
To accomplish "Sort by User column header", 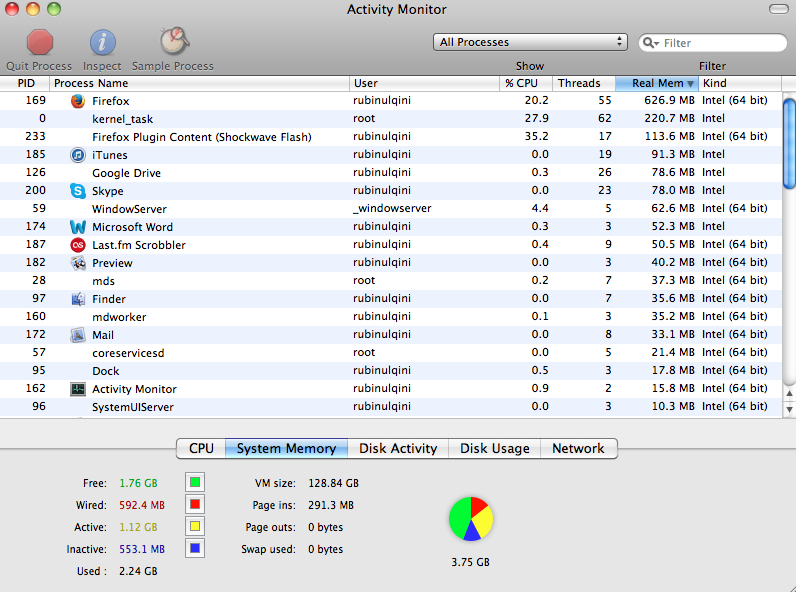I will point(424,83).
